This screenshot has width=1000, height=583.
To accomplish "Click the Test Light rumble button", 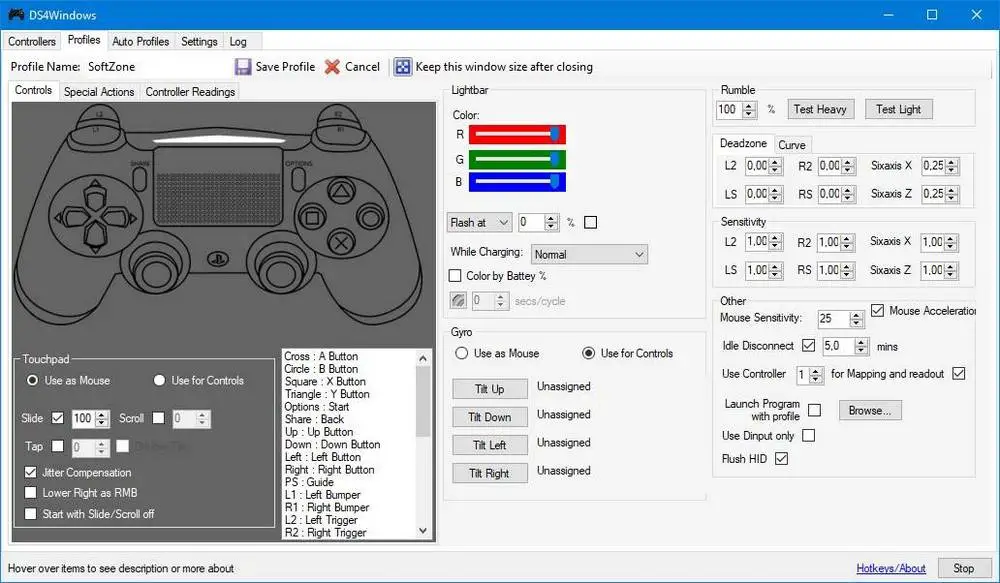I will (898, 109).
